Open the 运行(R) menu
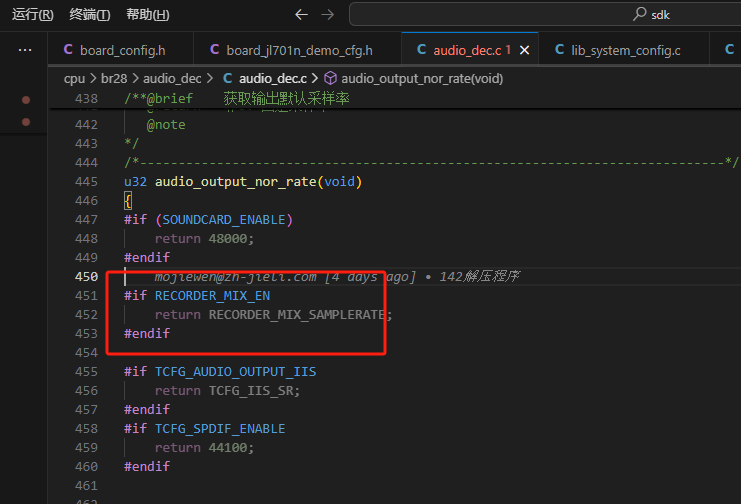 click(x=33, y=15)
